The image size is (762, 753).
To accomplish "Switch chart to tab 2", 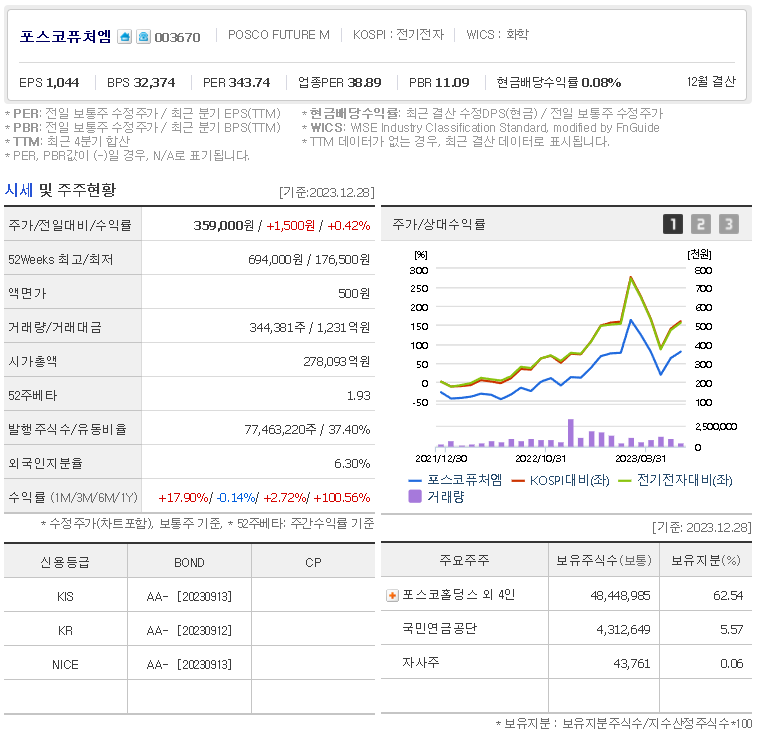I will point(701,224).
